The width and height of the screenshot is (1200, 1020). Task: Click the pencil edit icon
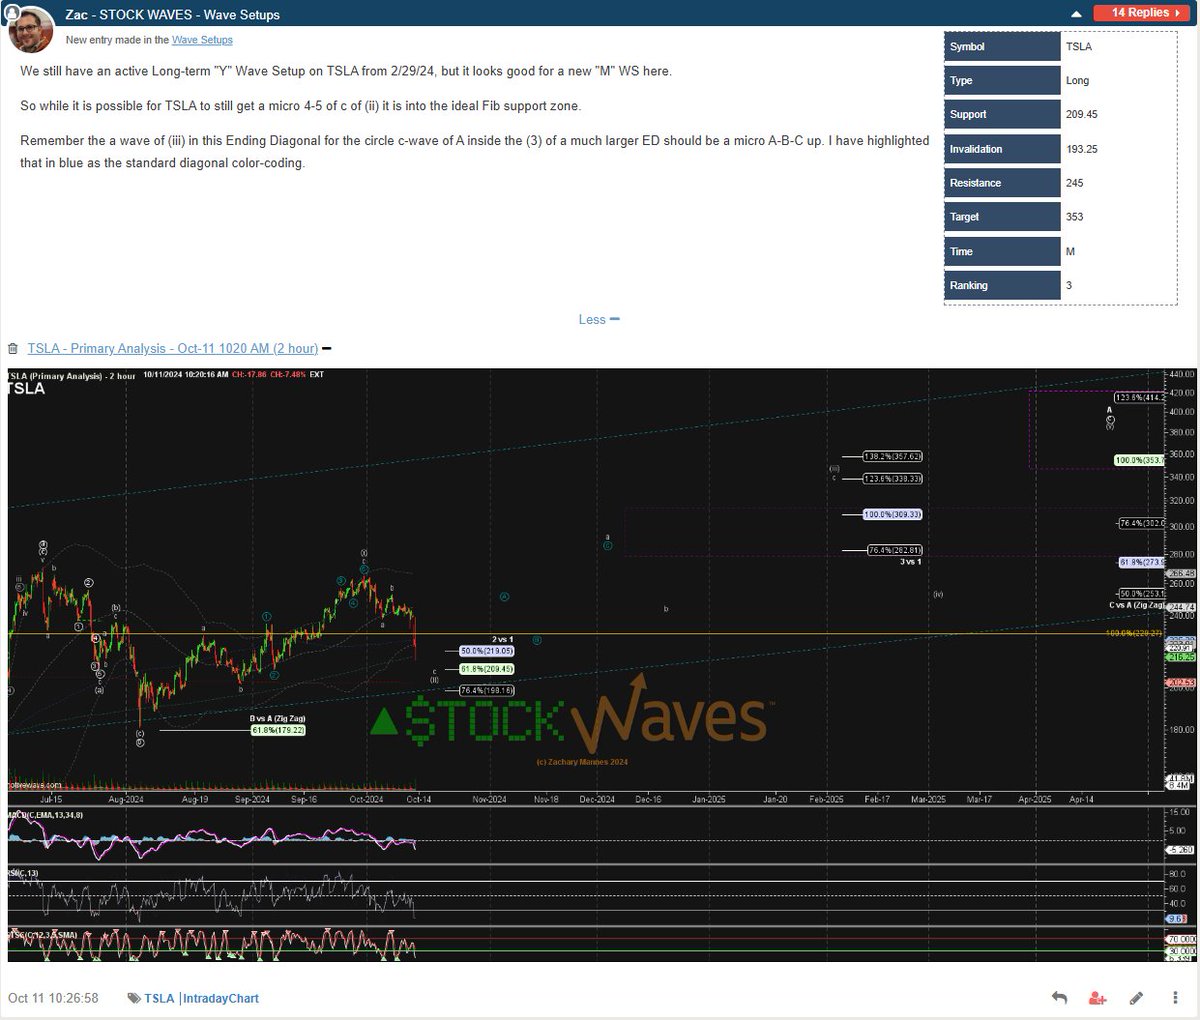pyautogui.click(x=1136, y=998)
